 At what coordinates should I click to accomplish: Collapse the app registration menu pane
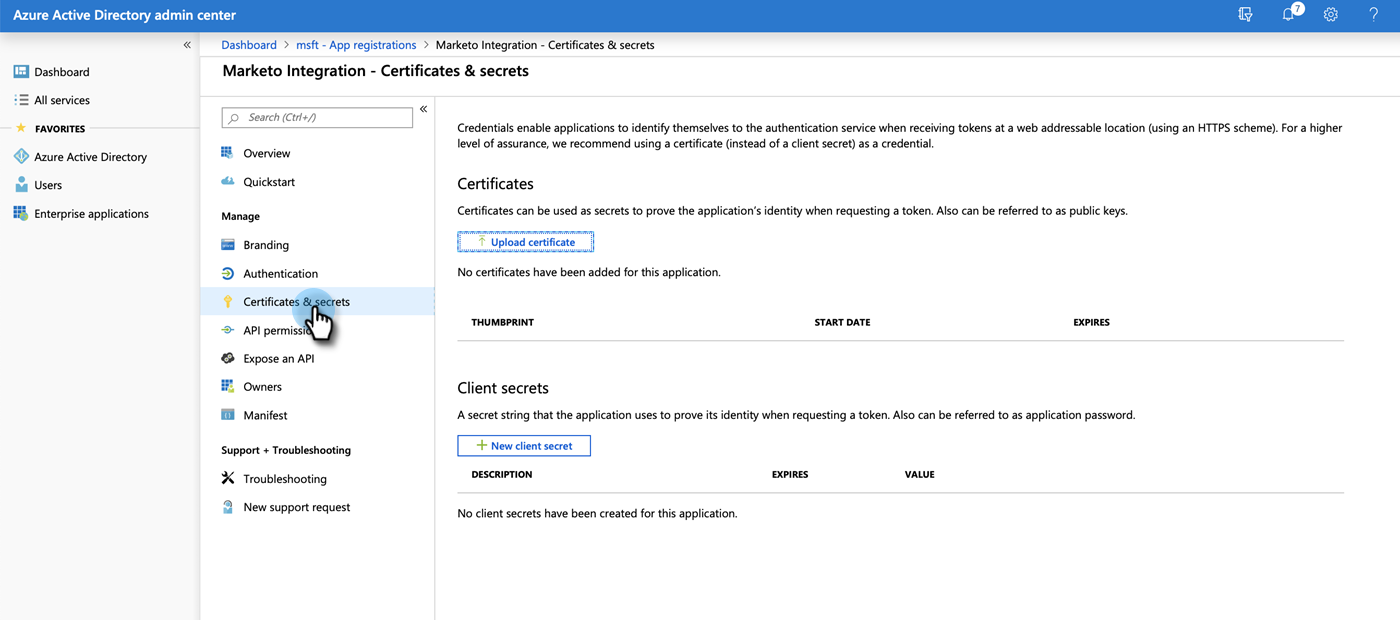(423, 109)
